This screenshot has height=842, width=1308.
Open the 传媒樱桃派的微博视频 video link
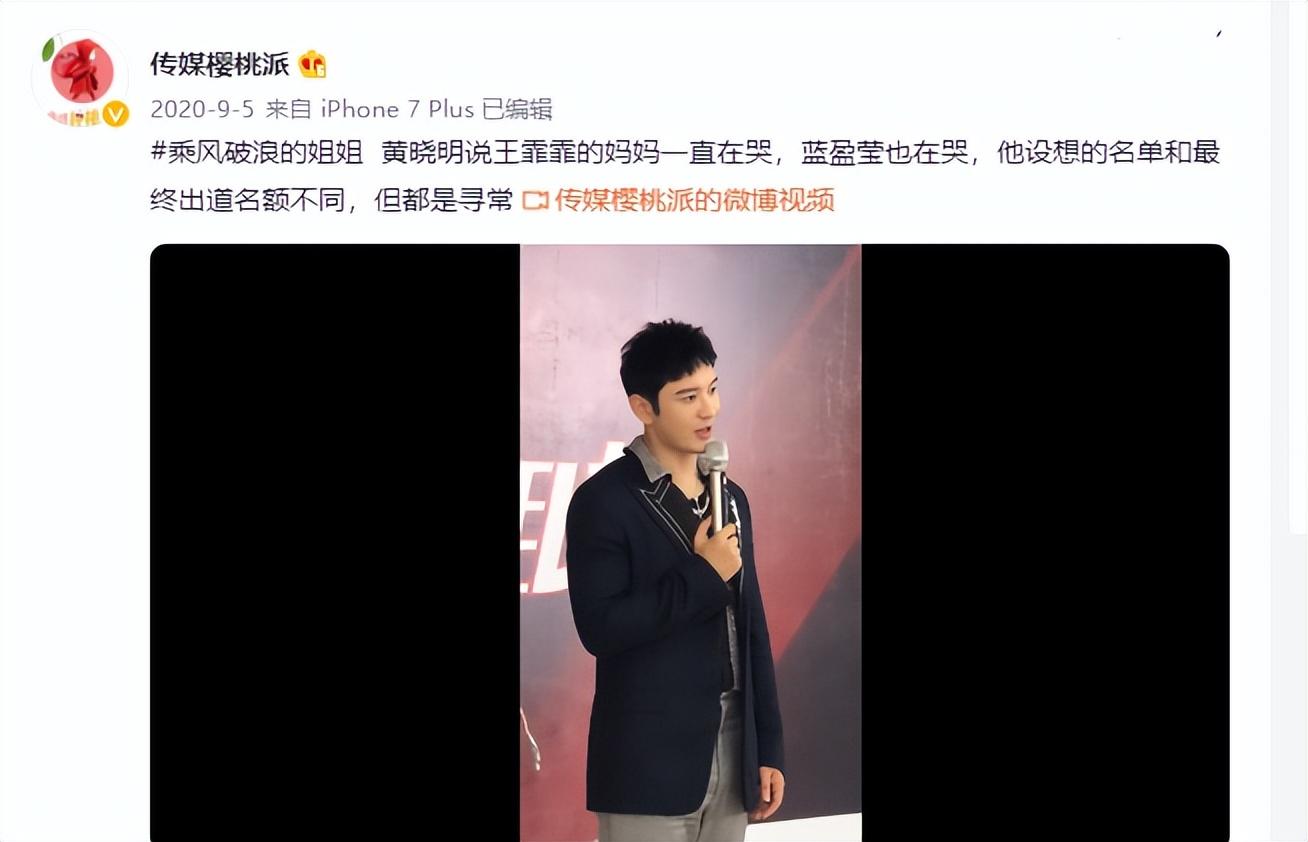coord(694,200)
